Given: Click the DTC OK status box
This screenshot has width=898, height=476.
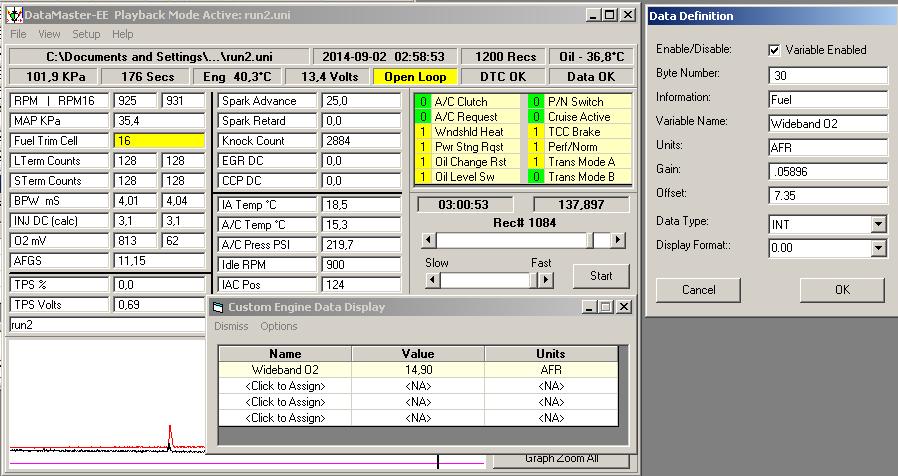Looking at the screenshot, I should point(503,77).
